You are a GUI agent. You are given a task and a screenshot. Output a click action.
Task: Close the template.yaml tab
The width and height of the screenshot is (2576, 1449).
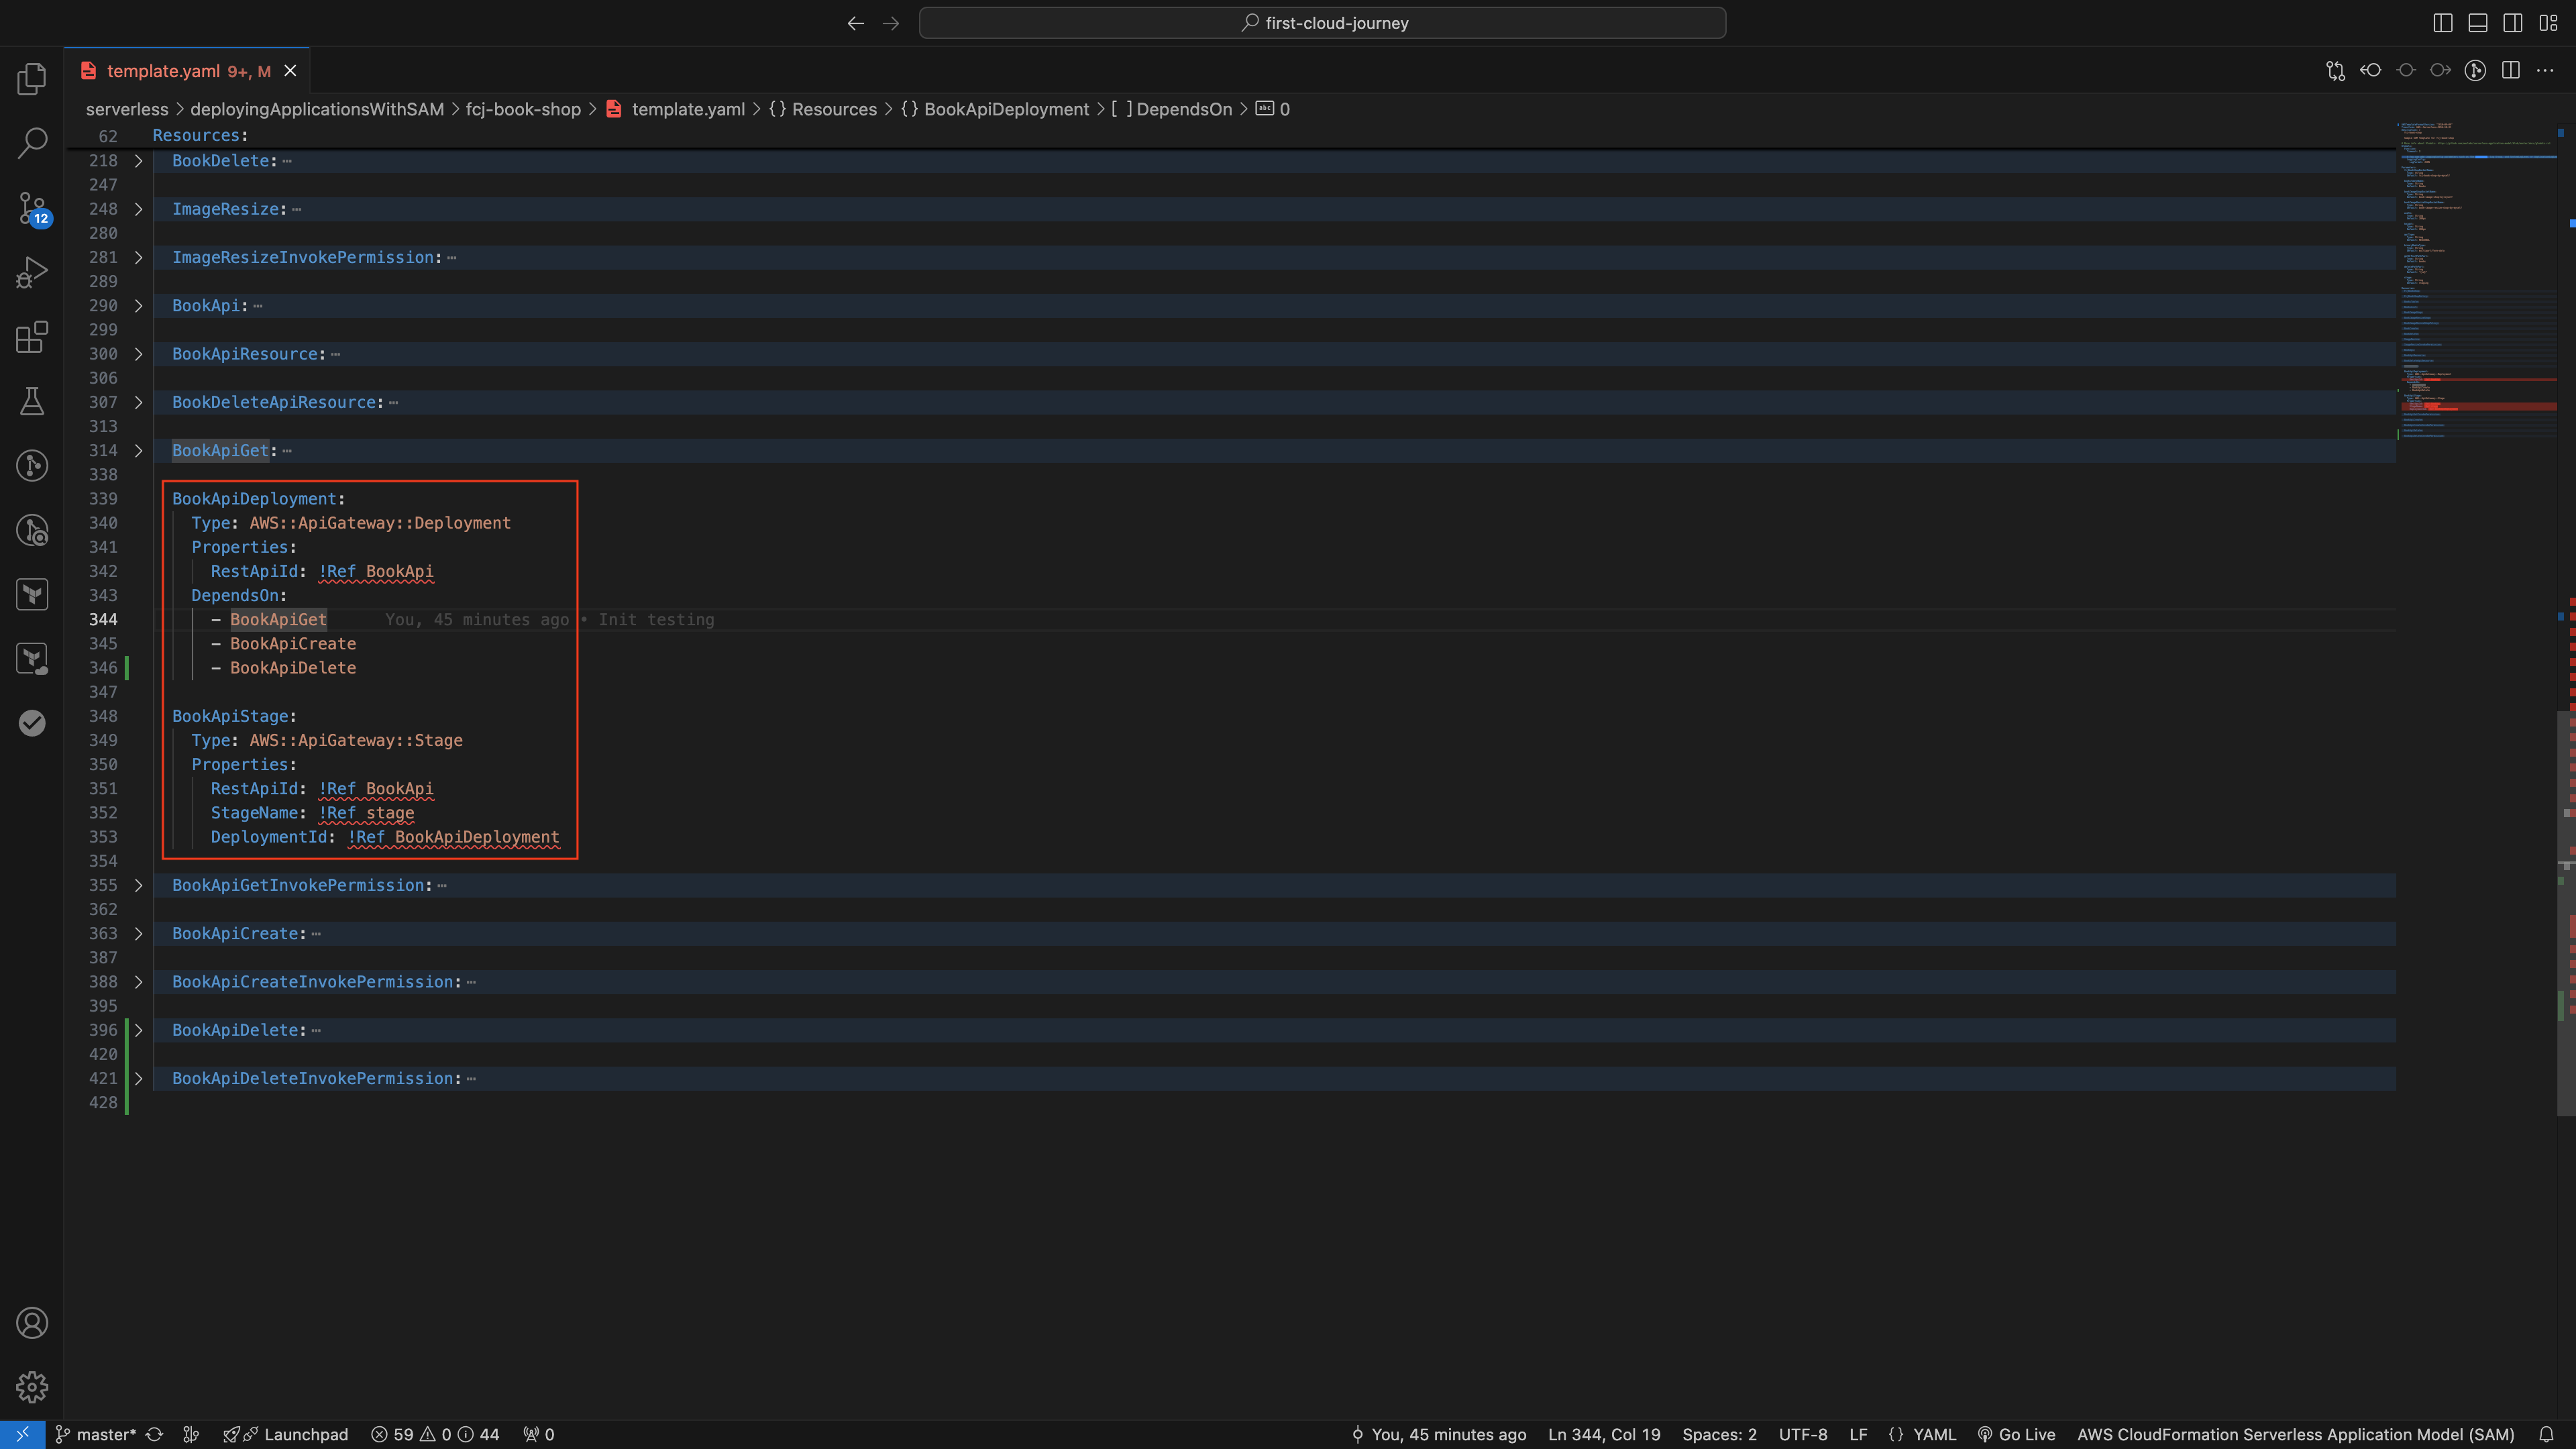(x=290, y=71)
